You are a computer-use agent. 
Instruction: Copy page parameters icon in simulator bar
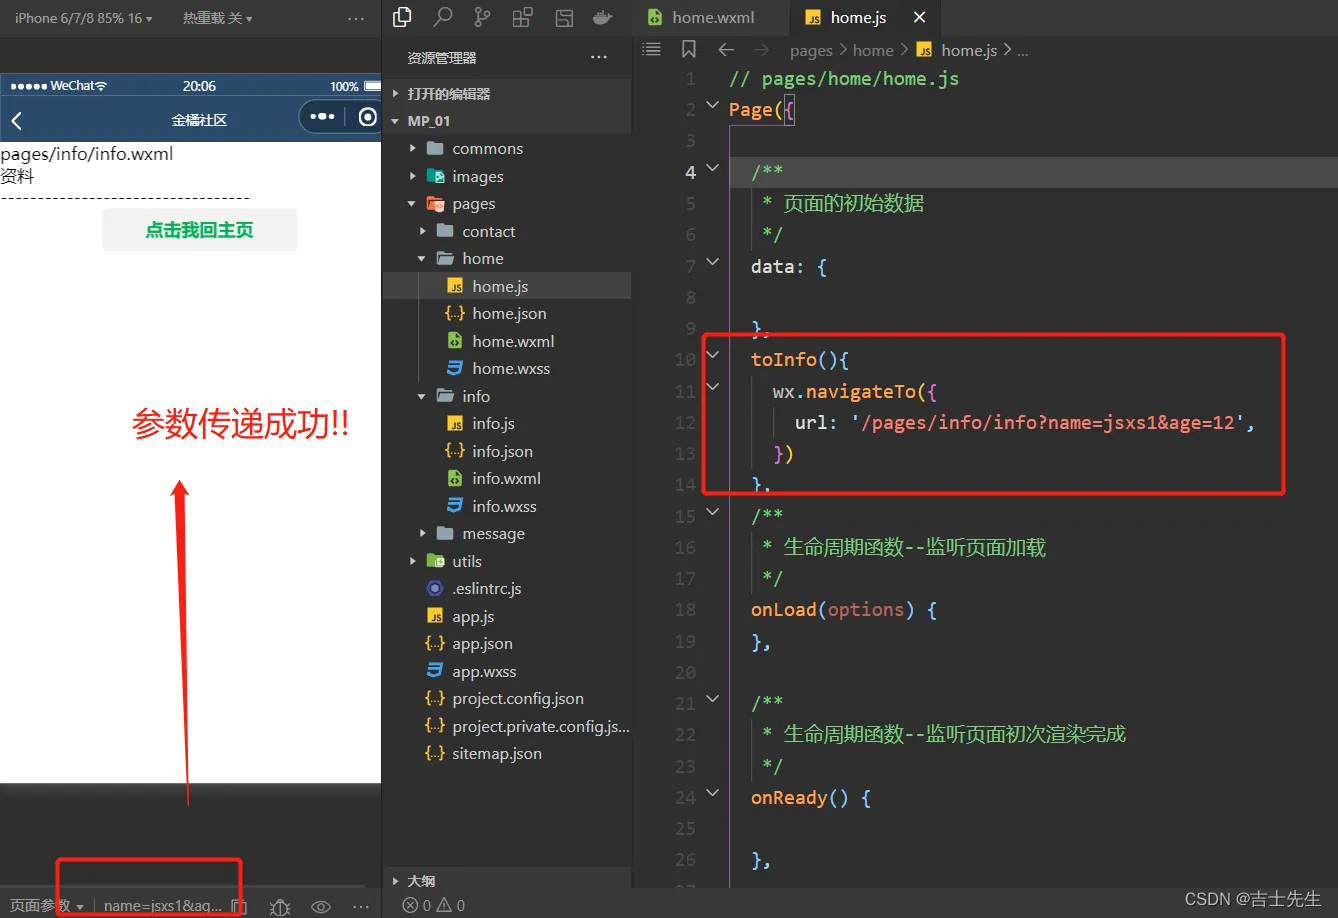238,906
